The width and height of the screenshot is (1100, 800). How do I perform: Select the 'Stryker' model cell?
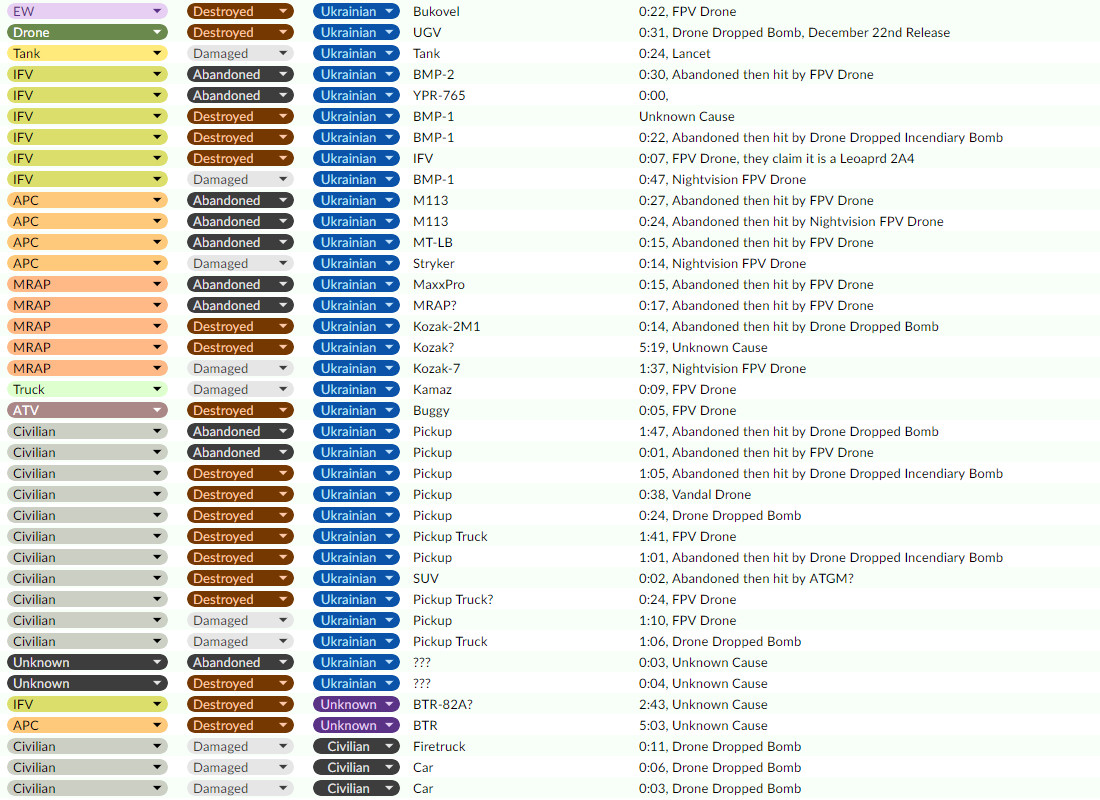pyautogui.click(x=434, y=263)
